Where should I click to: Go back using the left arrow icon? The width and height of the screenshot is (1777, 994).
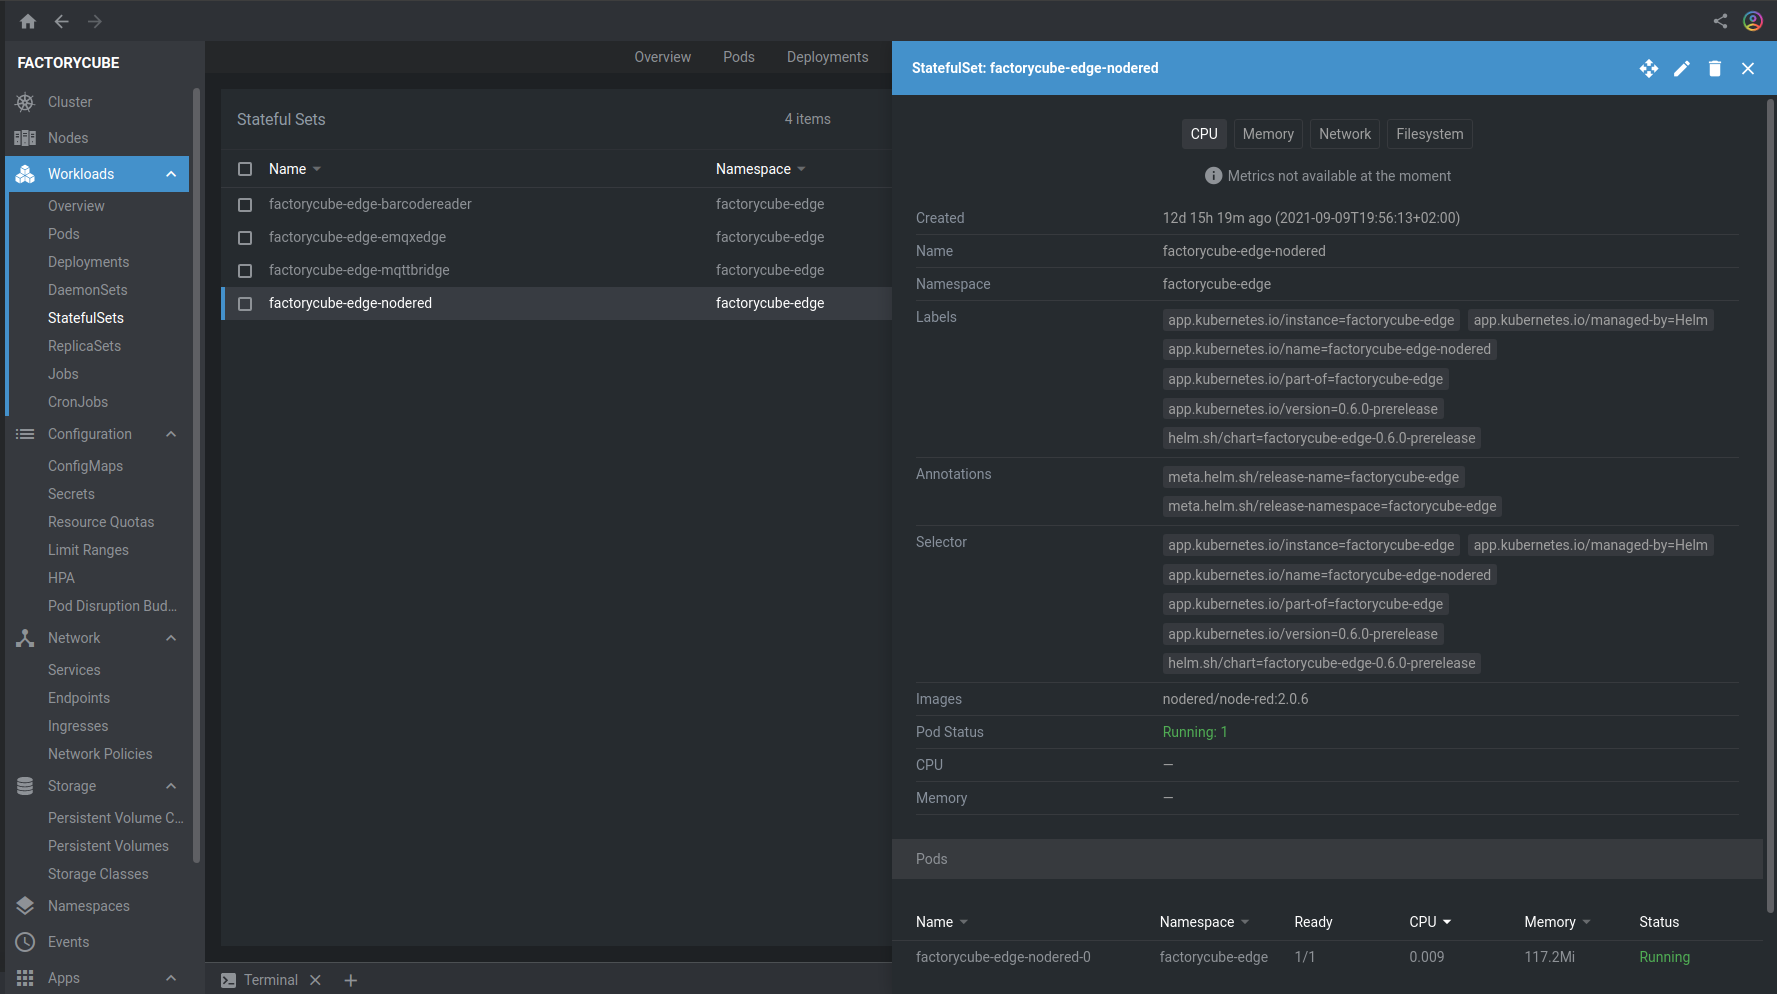[62, 21]
